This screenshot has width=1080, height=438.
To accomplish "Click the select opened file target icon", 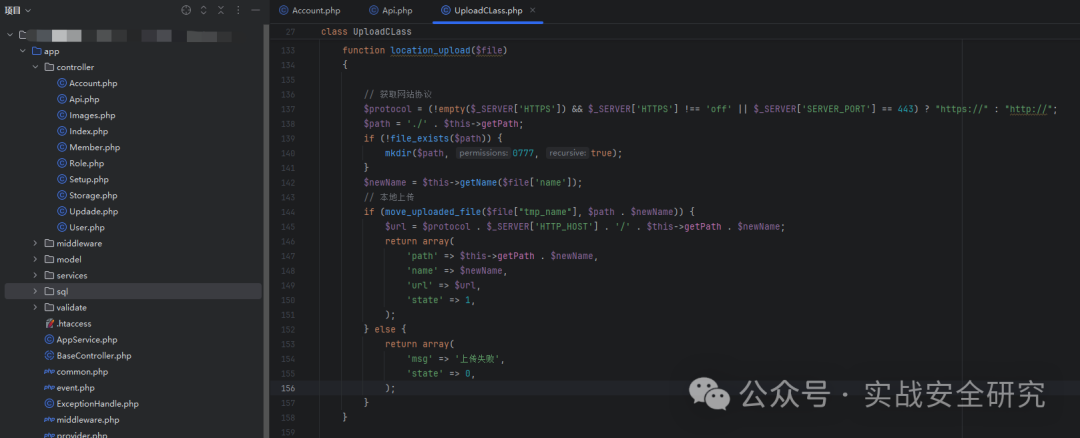I will [186, 10].
